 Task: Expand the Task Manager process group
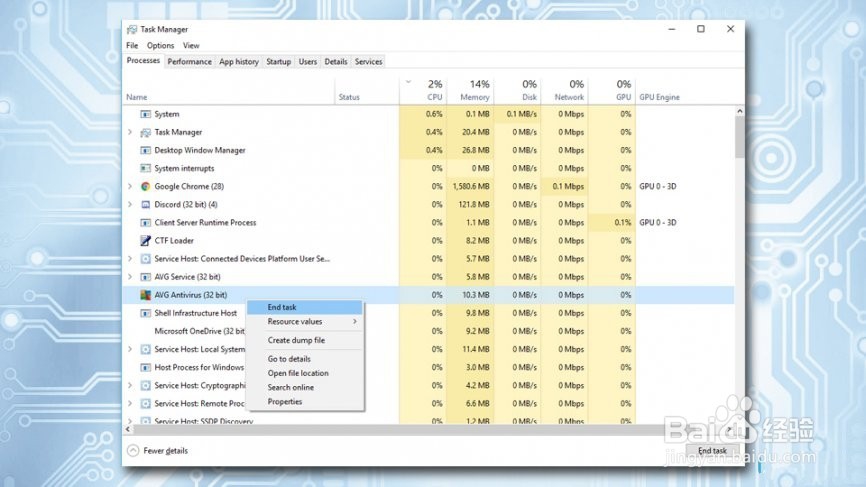[x=130, y=133]
